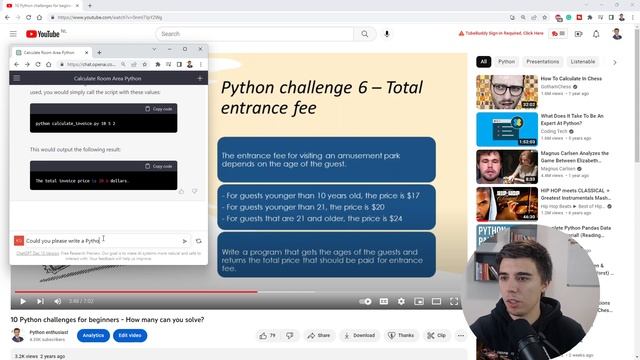Click the Download button
Screen dimensions: 640x360
pos(360,336)
